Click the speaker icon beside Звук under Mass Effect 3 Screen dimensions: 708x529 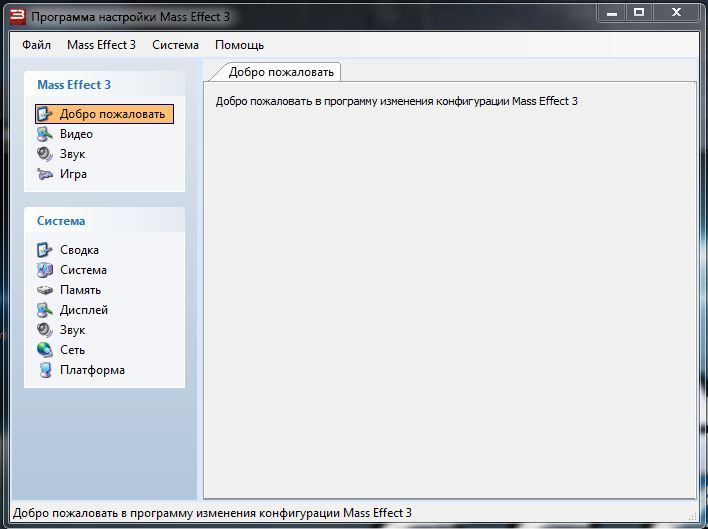pyautogui.click(x=45, y=154)
